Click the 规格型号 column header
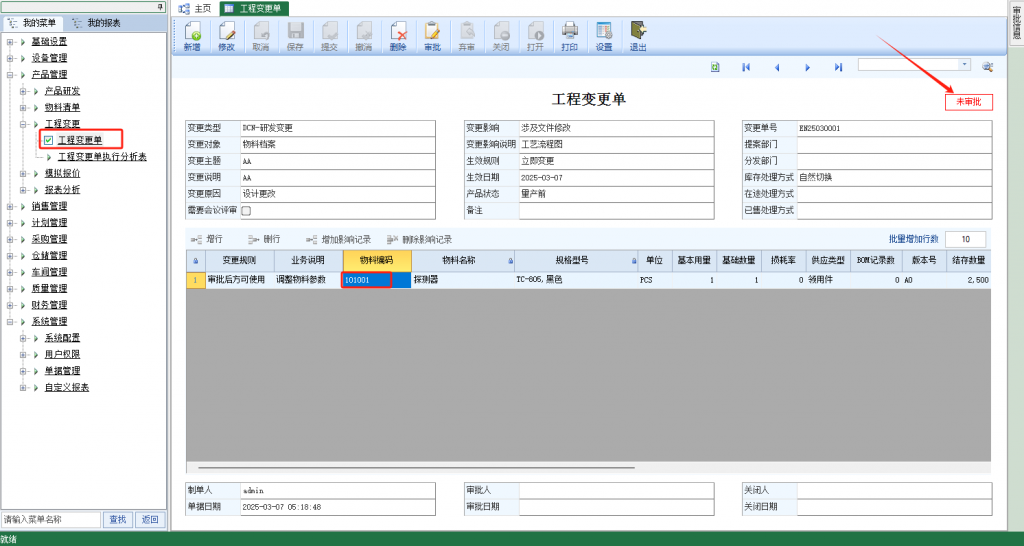The width and height of the screenshot is (1024, 546). (x=577, y=260)
